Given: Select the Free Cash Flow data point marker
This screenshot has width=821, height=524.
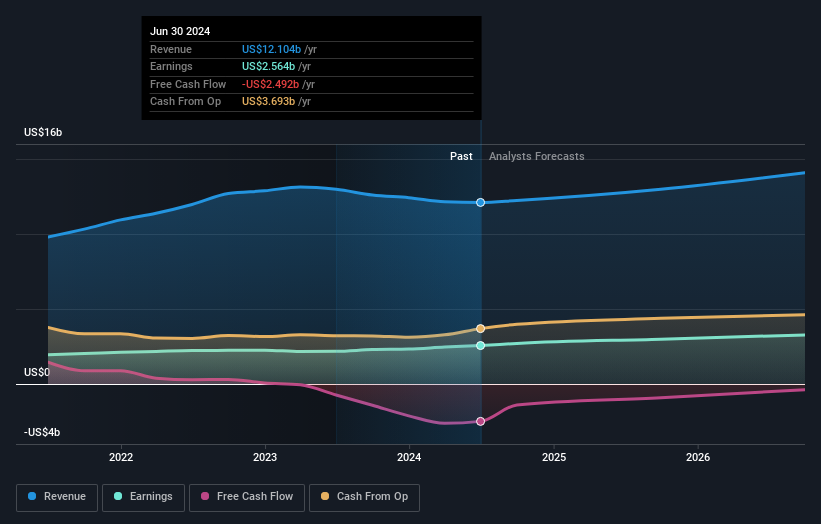Looking at the screenshot, I should (x=480, y=421).
